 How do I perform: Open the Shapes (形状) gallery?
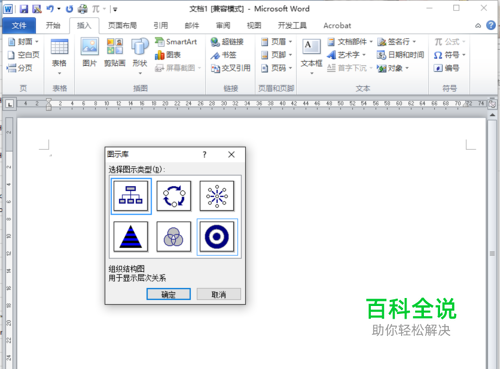[140, 56]
